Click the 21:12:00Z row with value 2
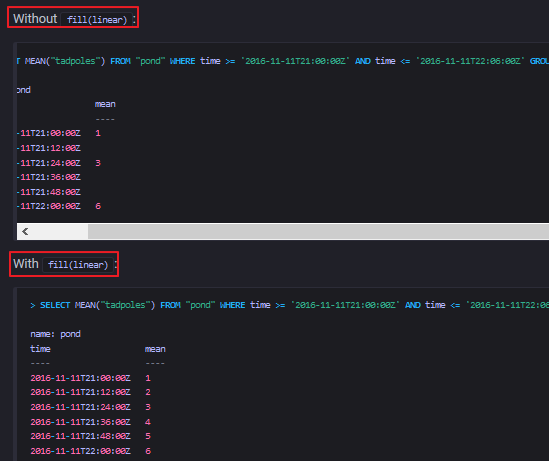Viewport: 549px width, 461px height. (x=90, y=392)
